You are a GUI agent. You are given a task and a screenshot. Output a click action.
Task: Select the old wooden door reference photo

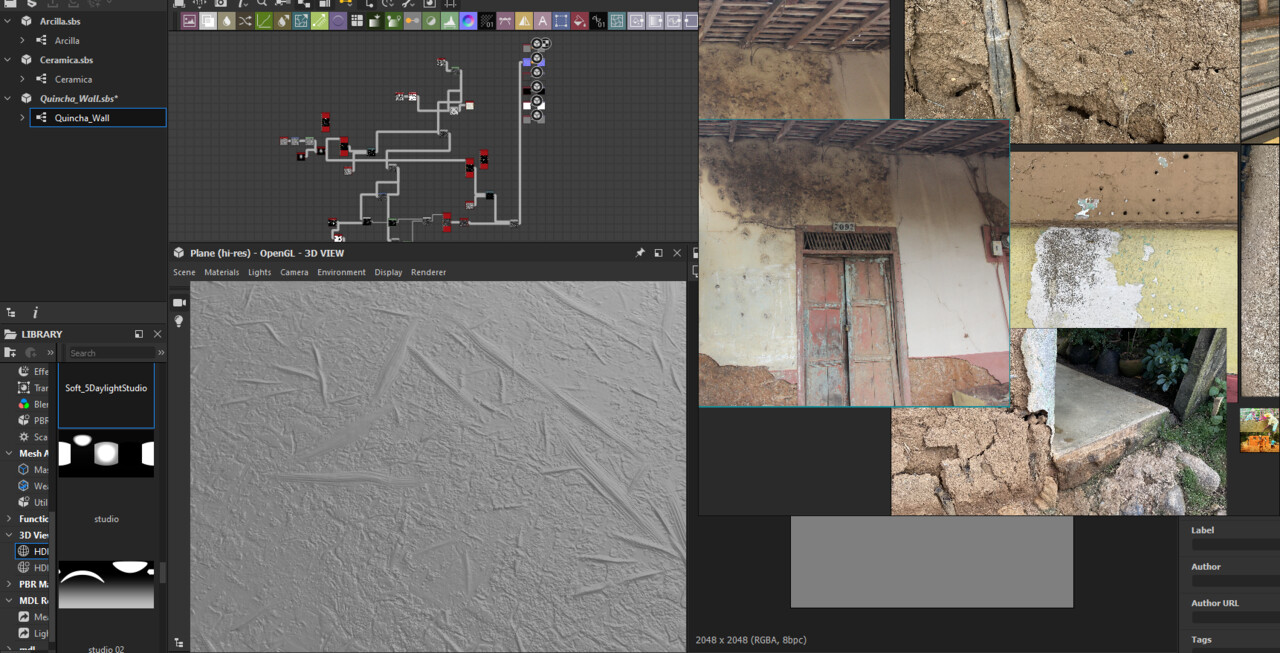click(x=854, y=263)
